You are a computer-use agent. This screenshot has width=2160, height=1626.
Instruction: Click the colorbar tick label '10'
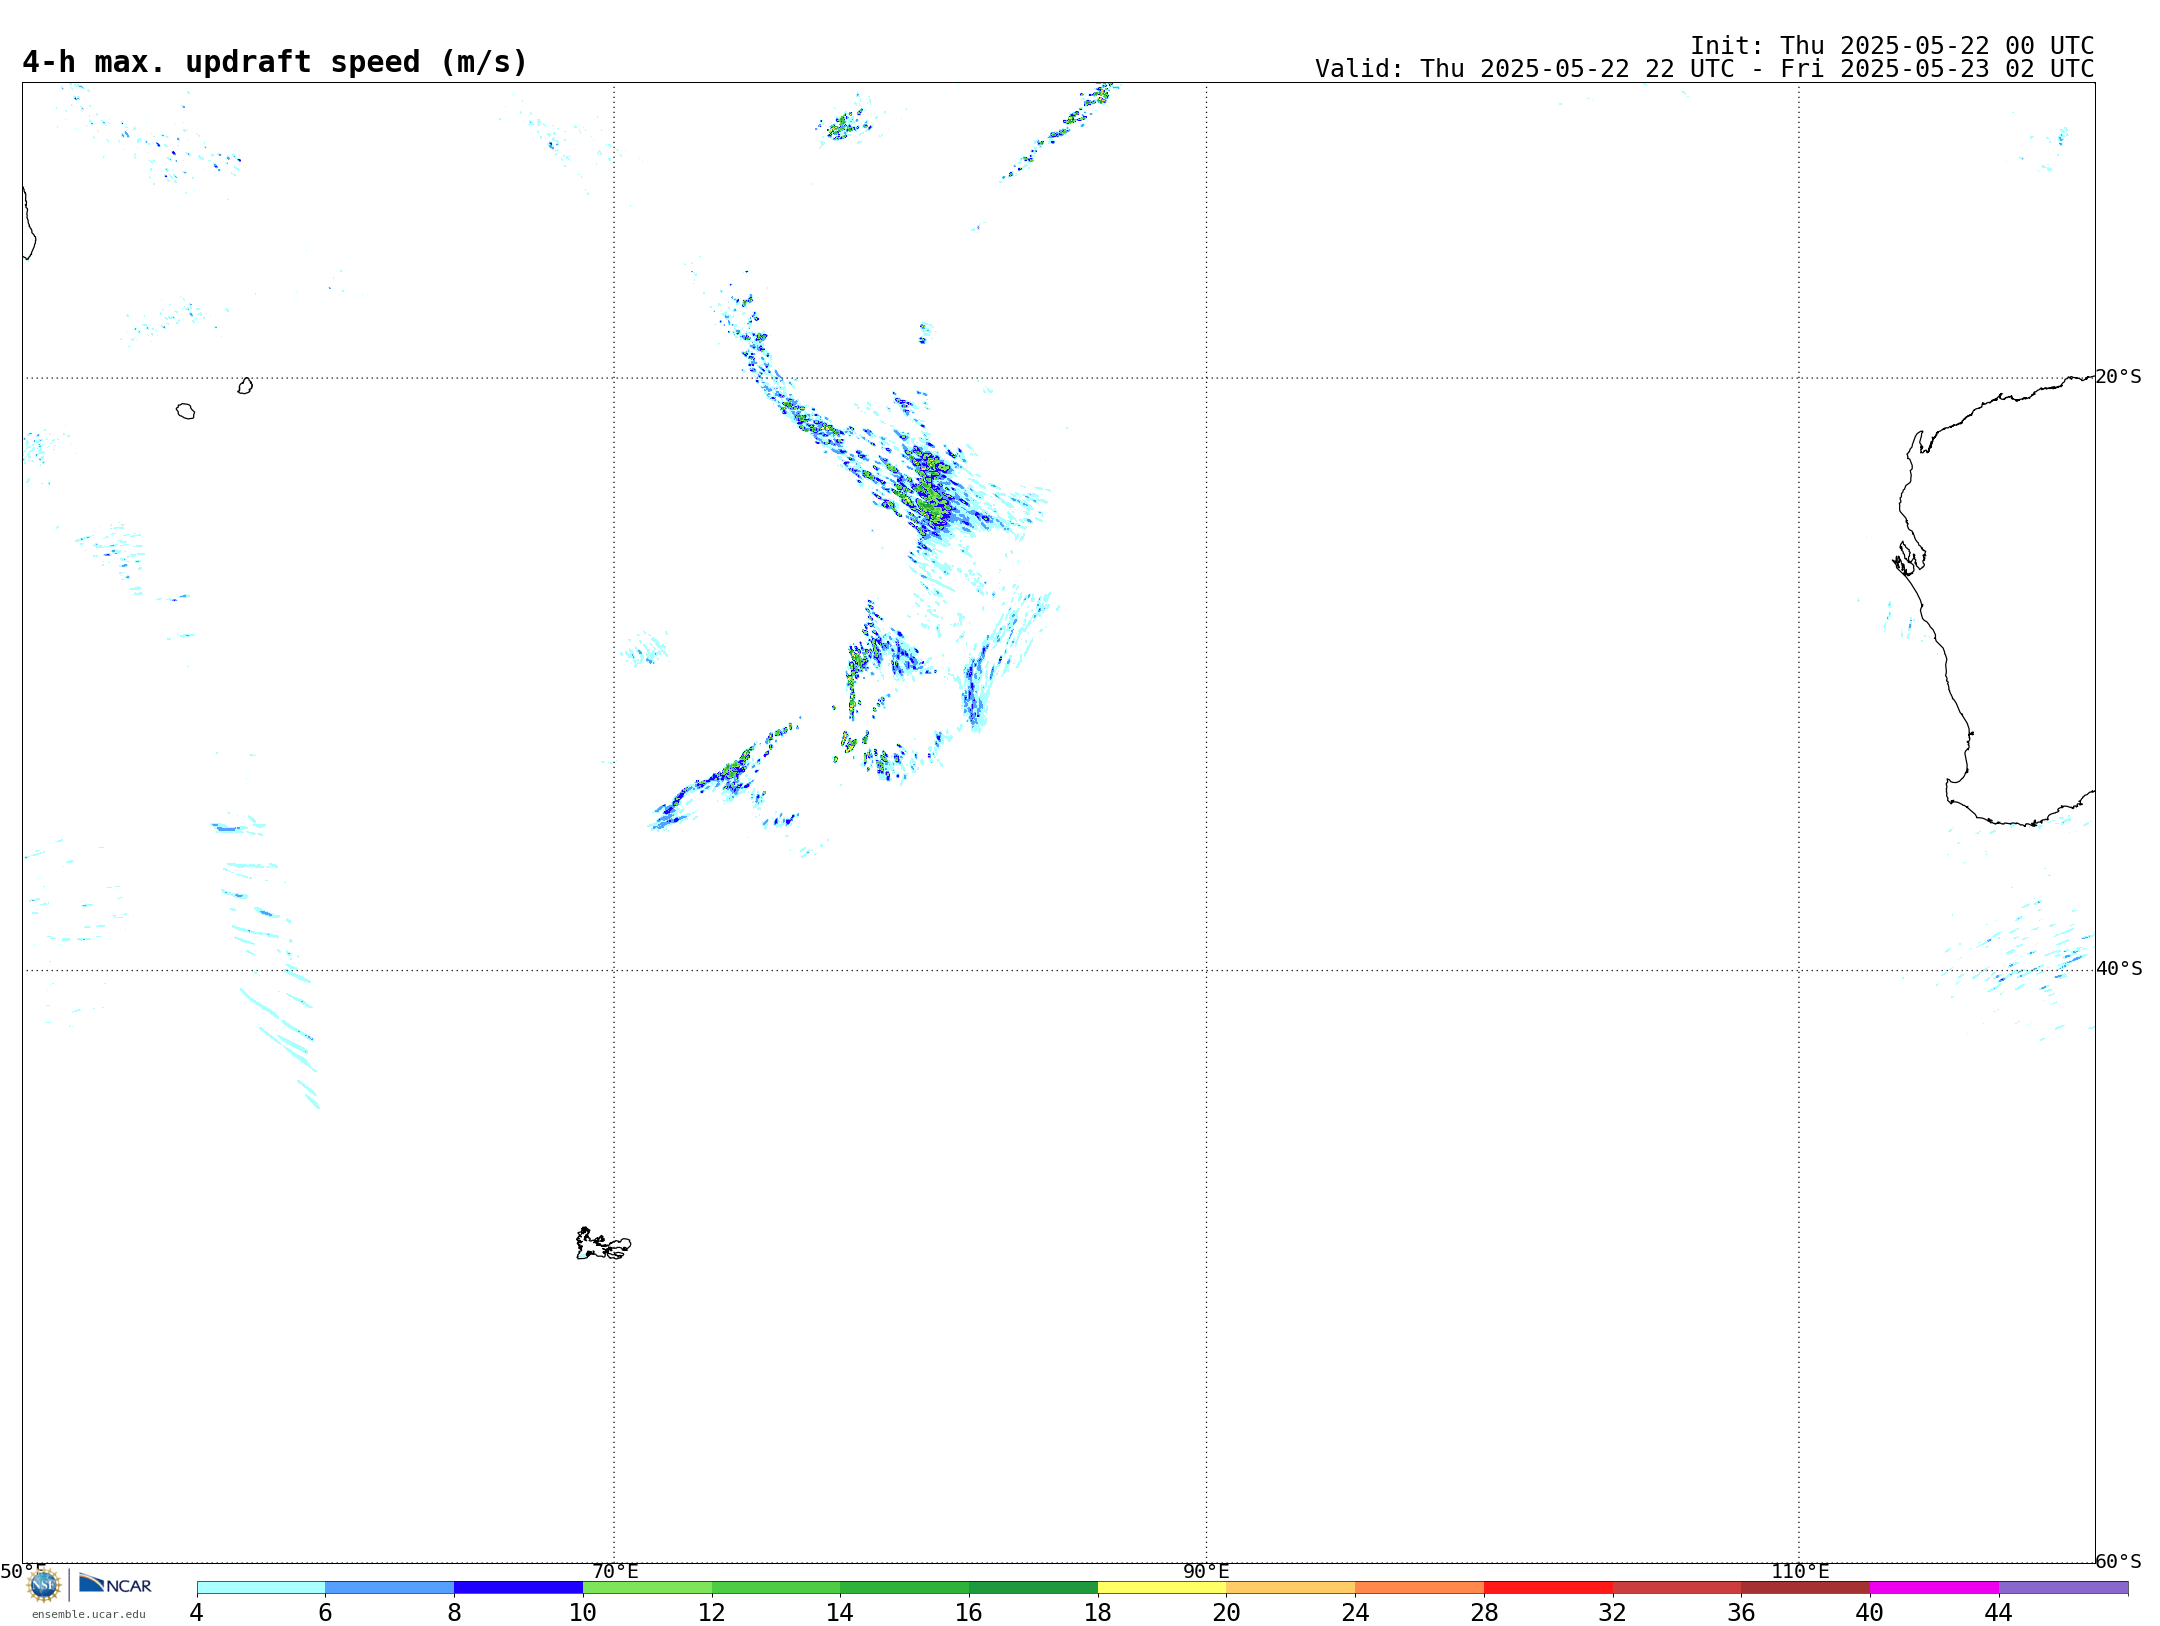coord(583,1612)
